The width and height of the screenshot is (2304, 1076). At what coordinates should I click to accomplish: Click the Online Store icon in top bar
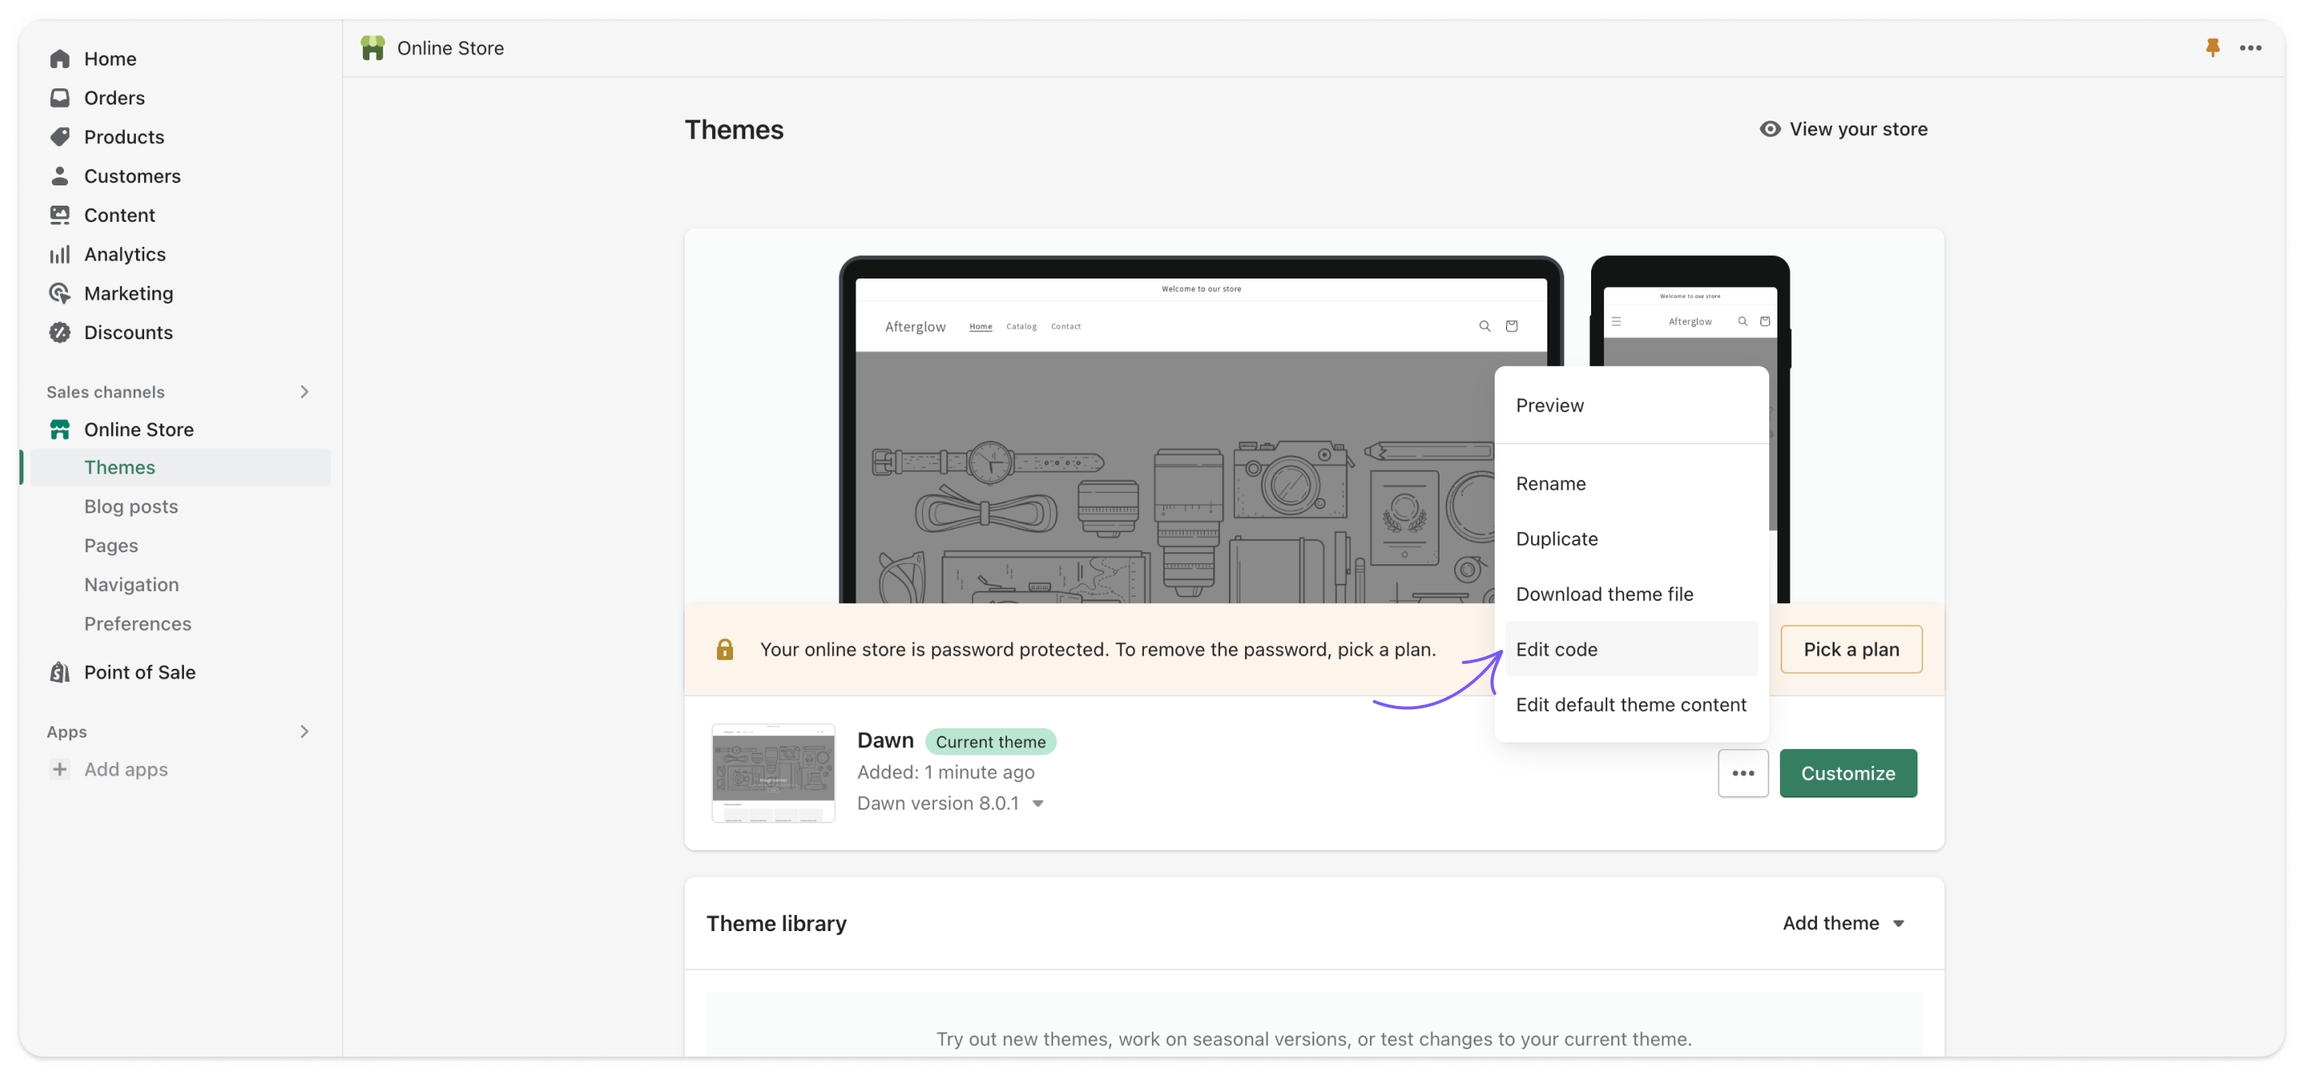373,48
